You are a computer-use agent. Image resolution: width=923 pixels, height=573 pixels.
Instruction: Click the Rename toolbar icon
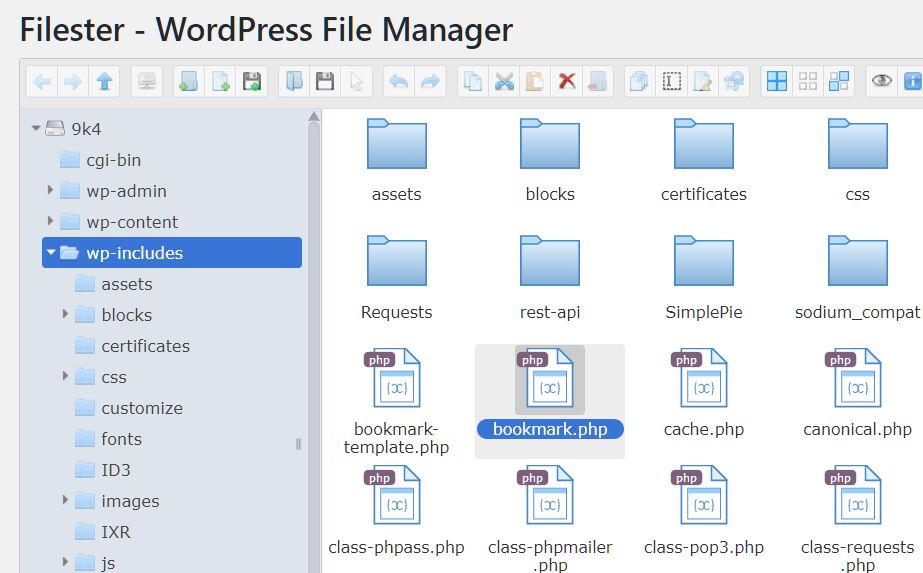point(671,81)
